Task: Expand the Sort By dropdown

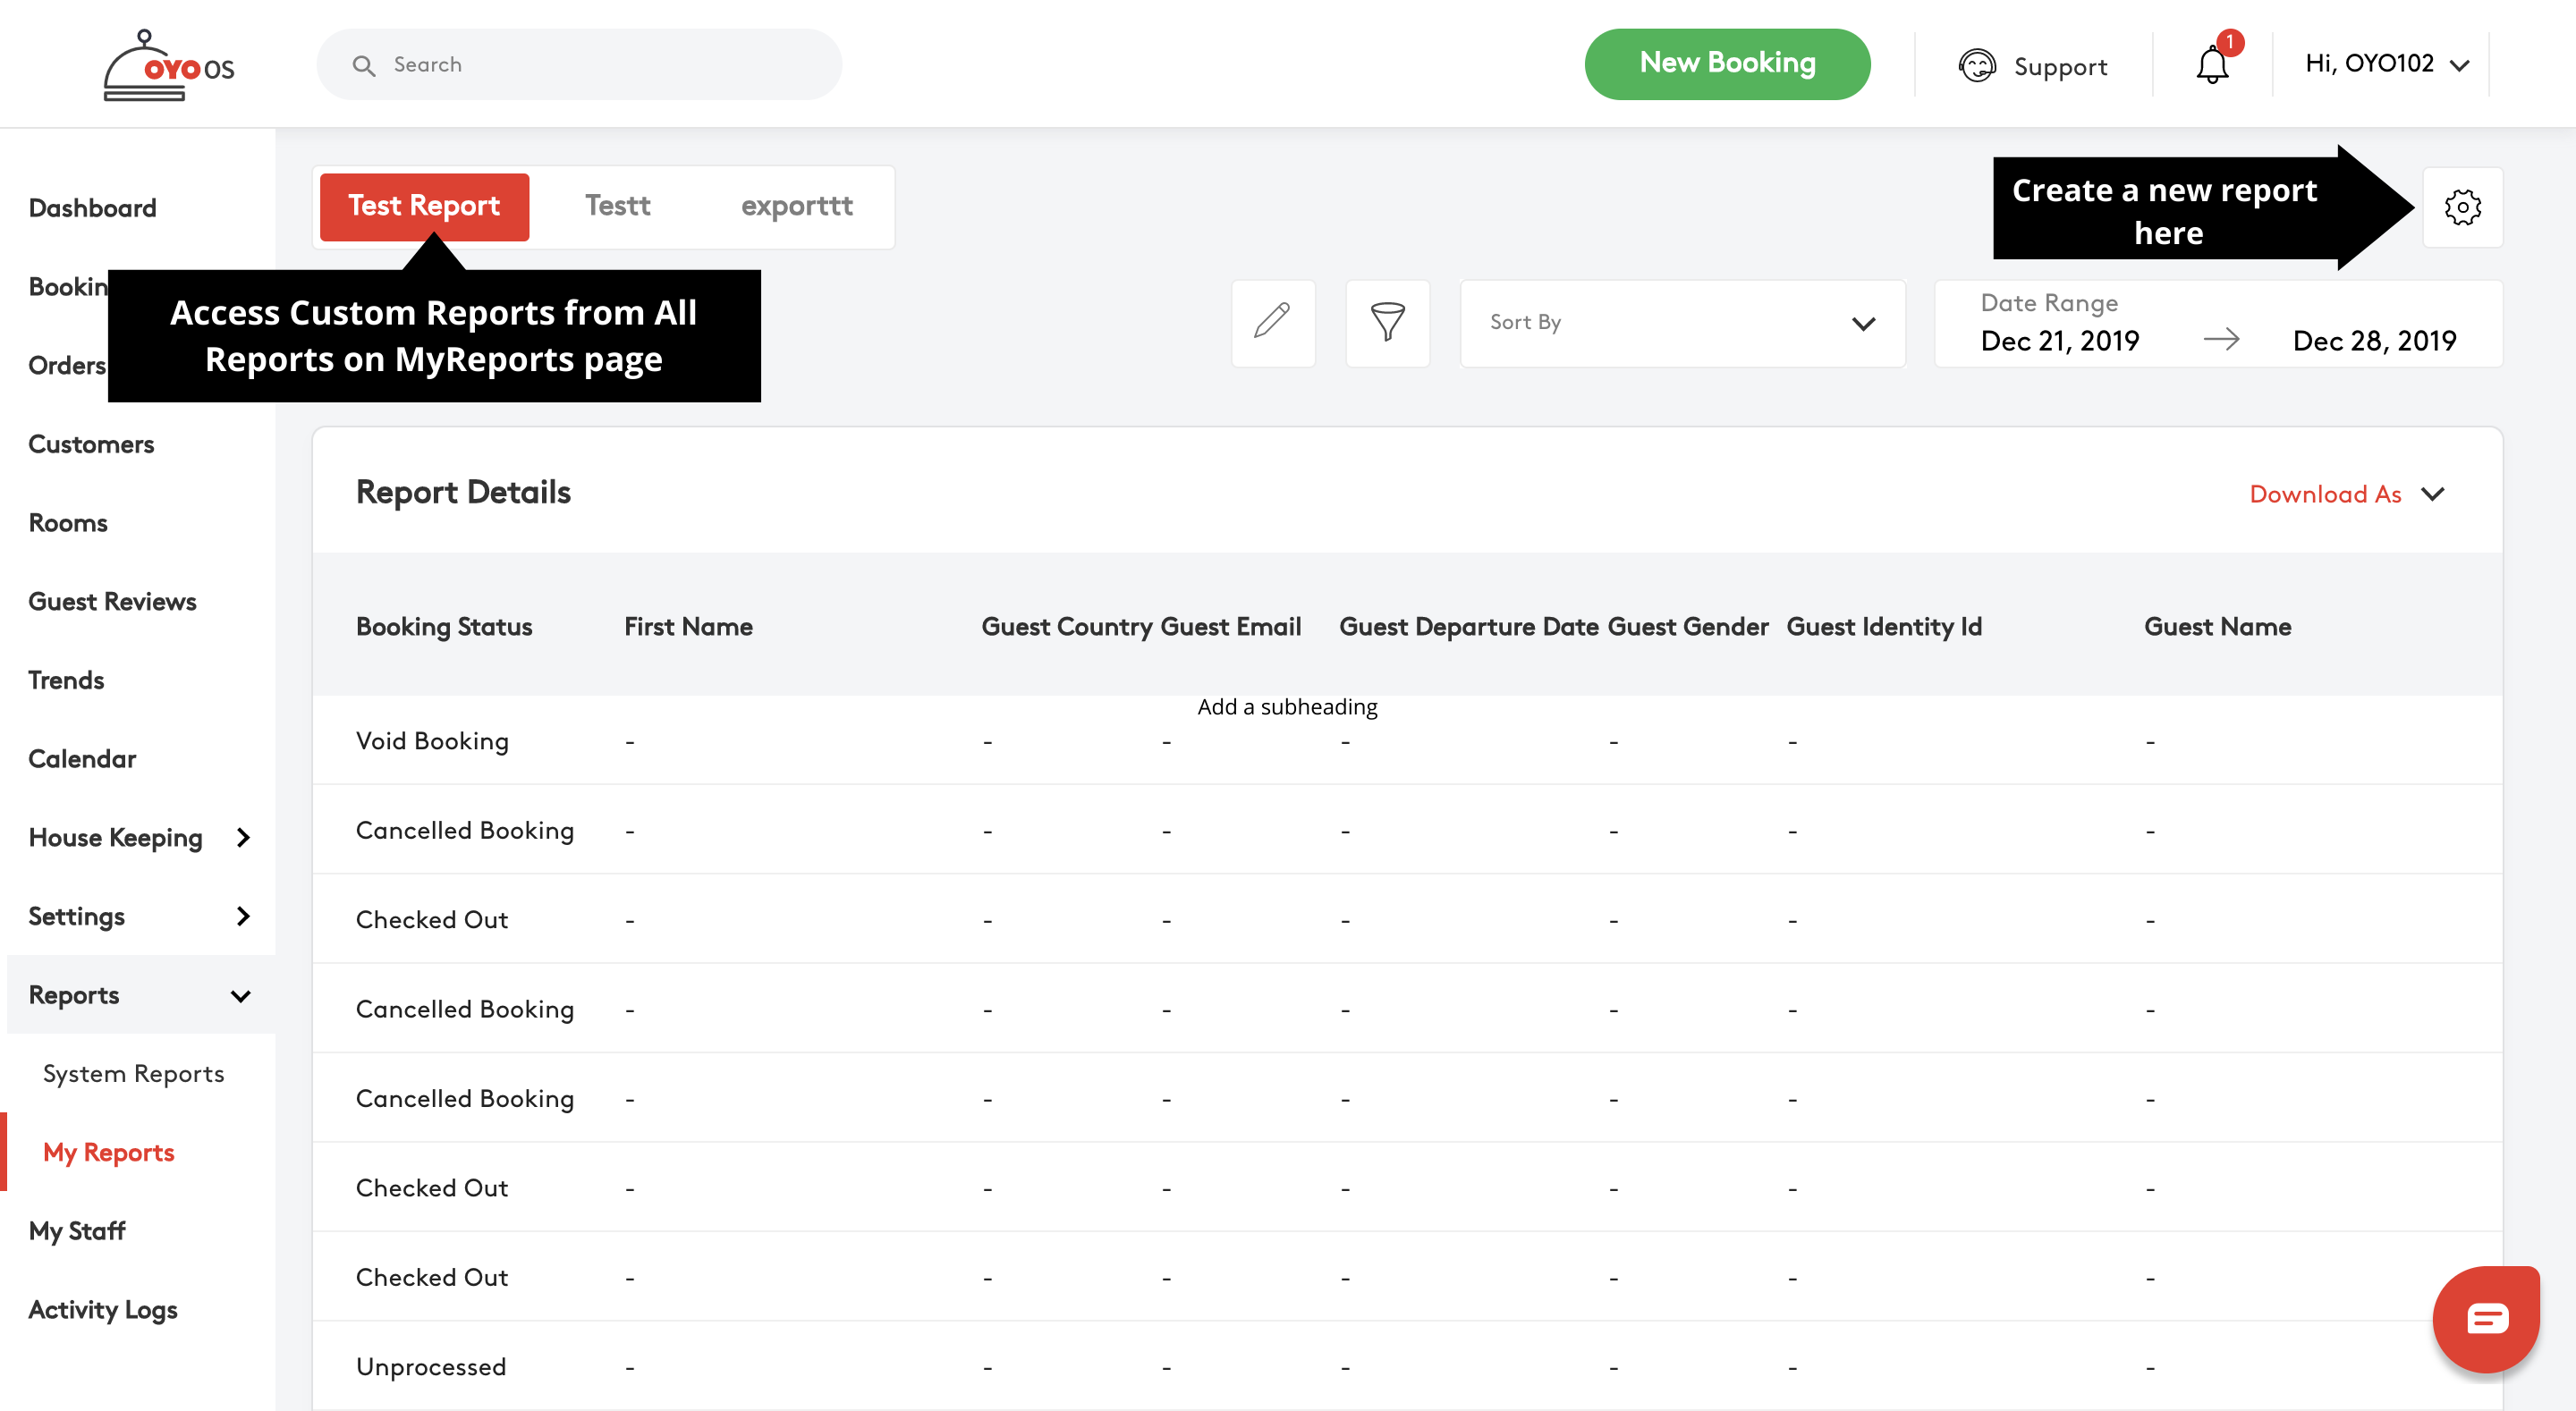Action: (x=1682, y=322)
